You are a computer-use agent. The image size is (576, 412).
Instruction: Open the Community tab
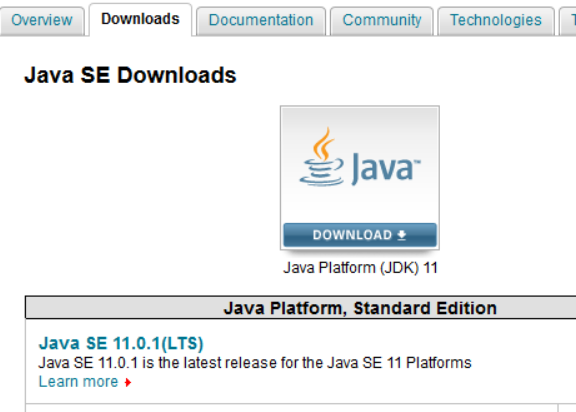[x=382, y=20]
